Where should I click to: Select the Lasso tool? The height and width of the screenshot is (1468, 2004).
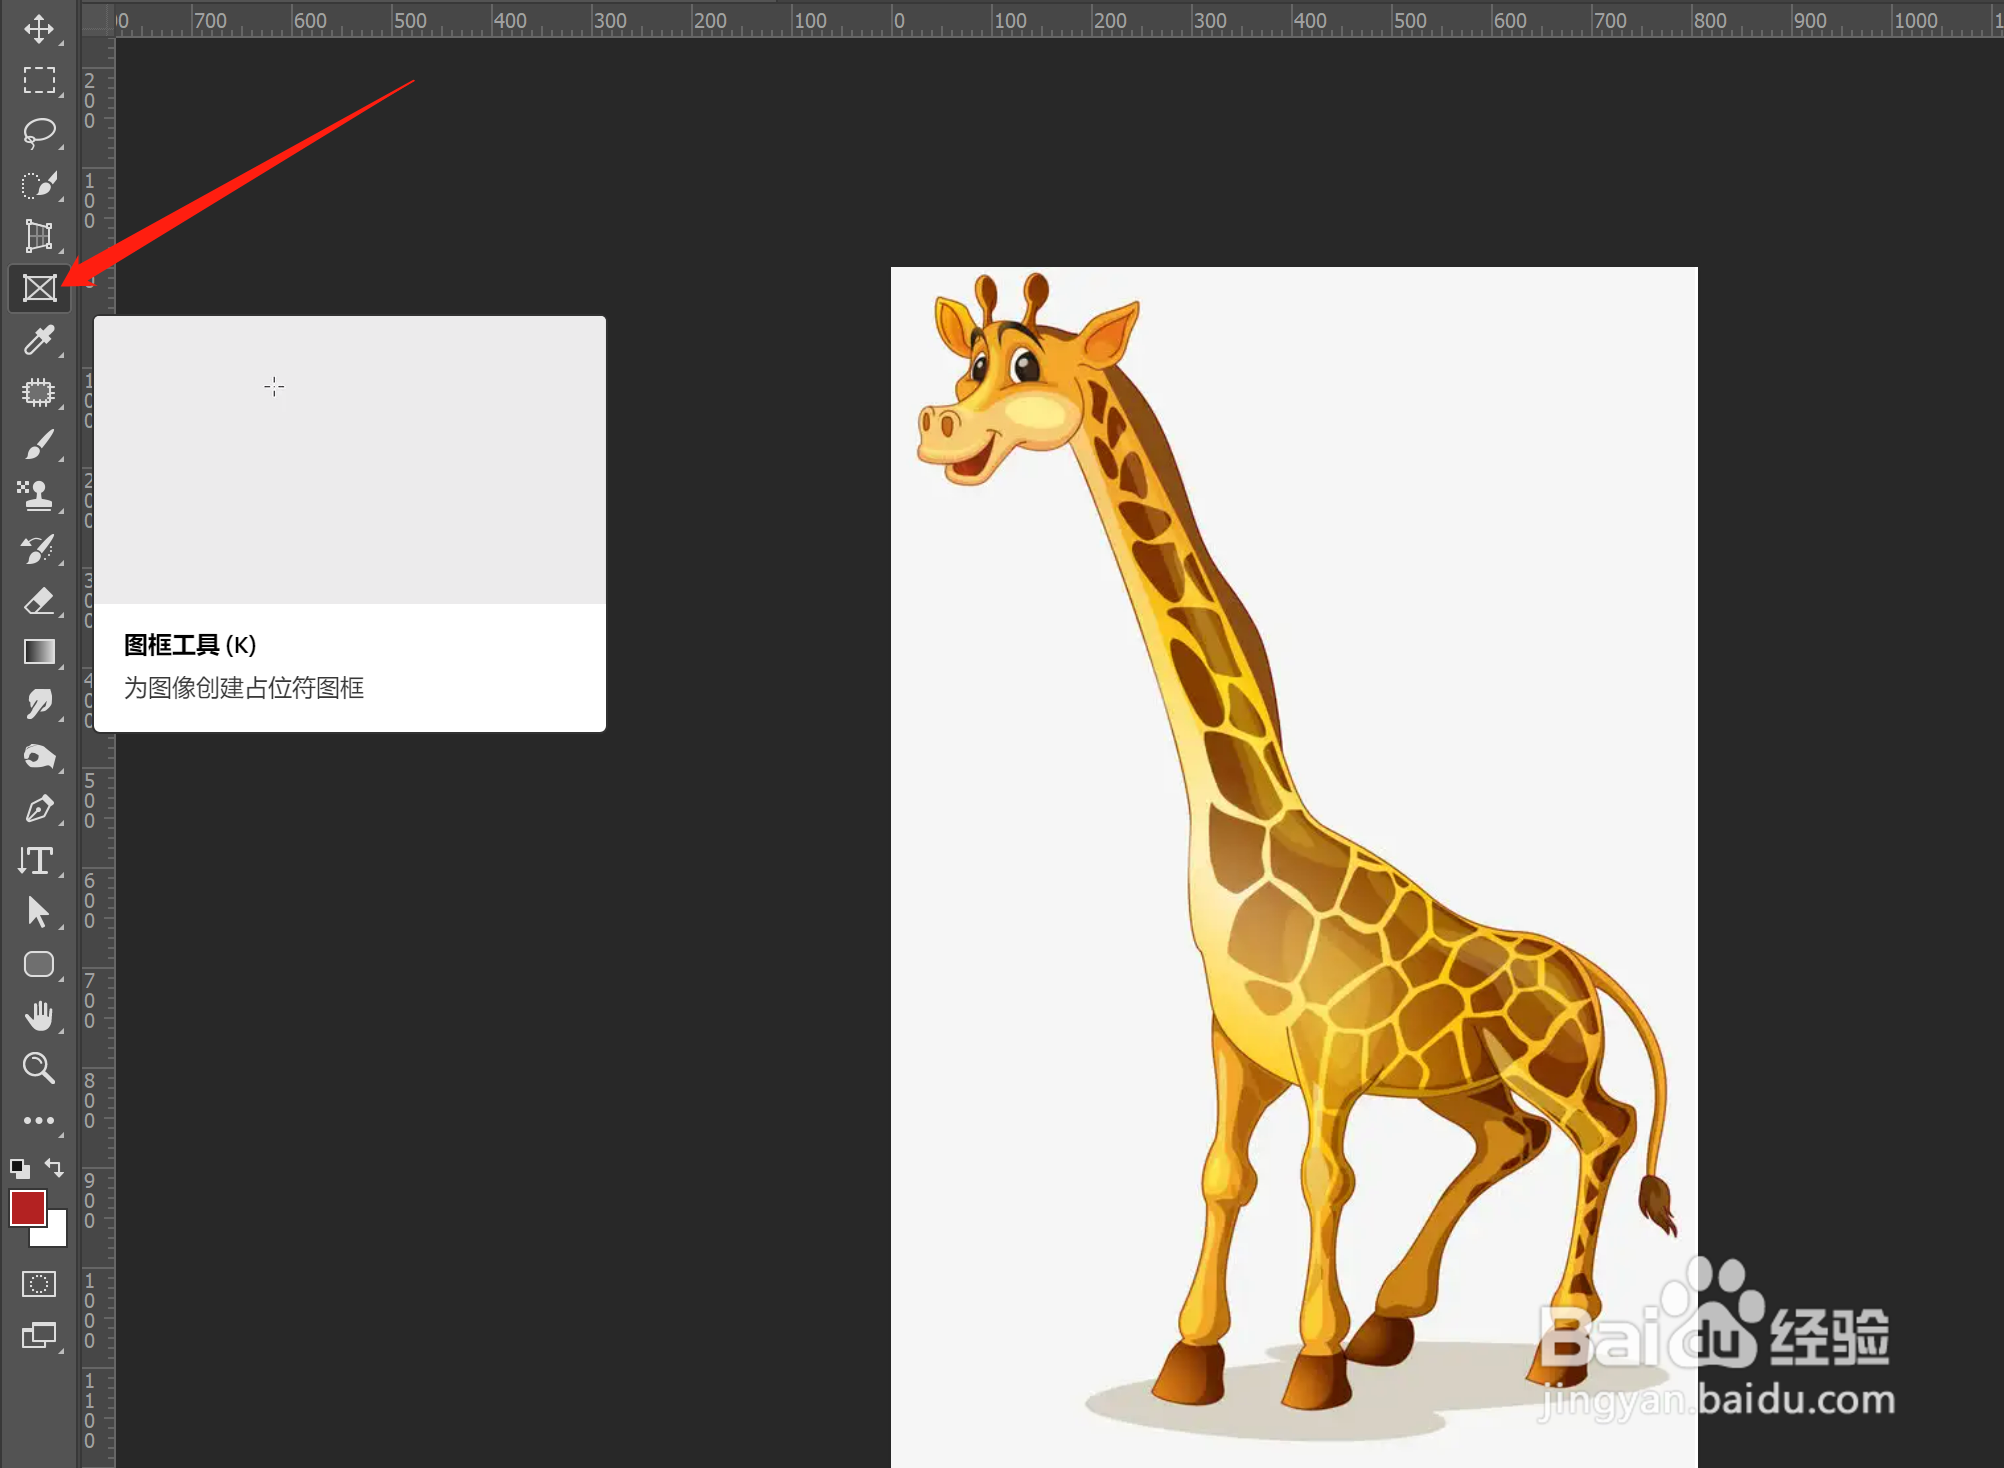(39, 133)
